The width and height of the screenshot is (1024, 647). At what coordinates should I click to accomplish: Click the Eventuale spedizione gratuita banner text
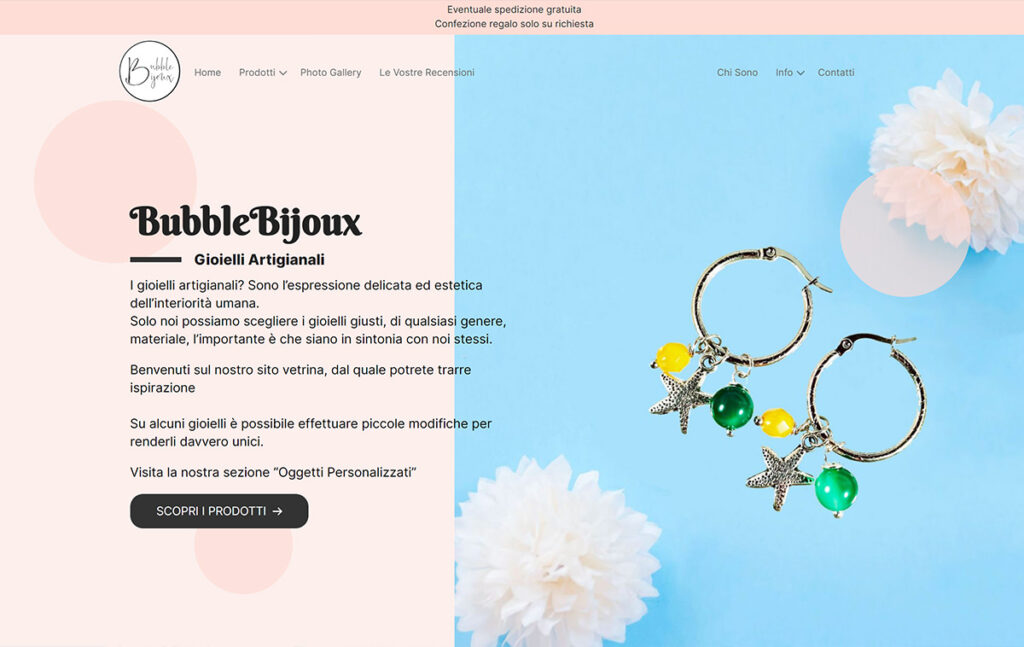click(514, 10)
